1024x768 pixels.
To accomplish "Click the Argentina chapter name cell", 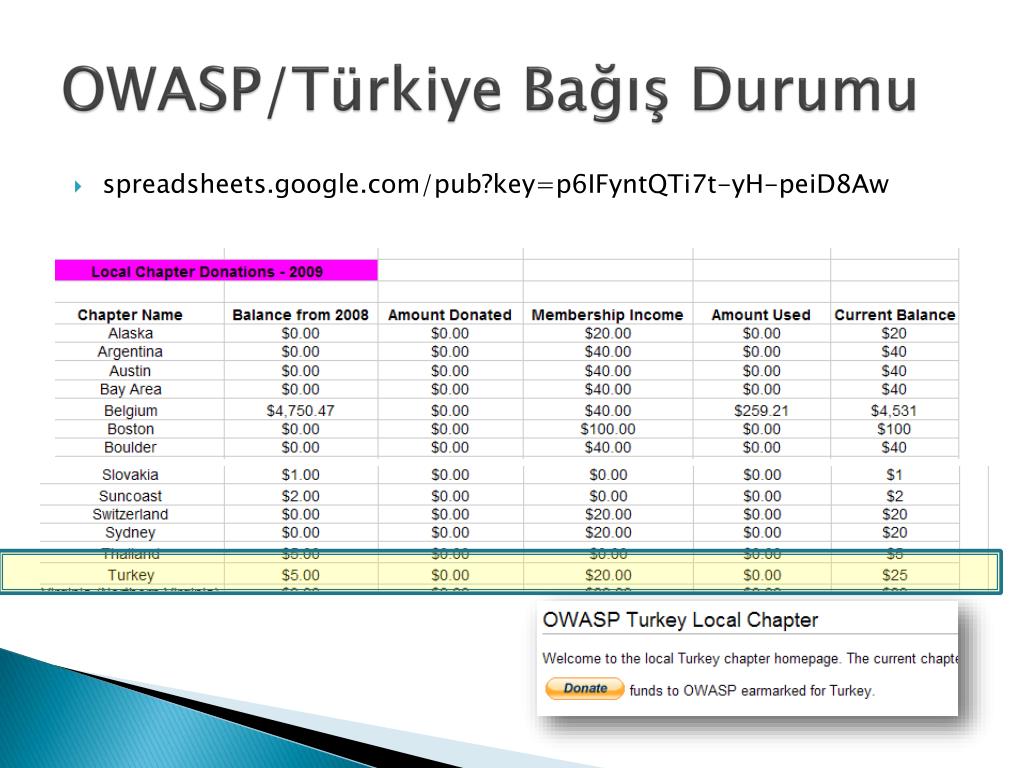I will click(x=130, y=352).
